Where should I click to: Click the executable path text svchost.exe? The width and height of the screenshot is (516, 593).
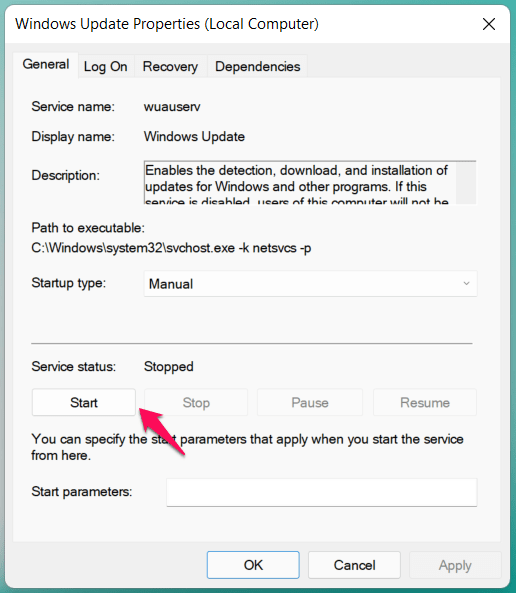200,248
